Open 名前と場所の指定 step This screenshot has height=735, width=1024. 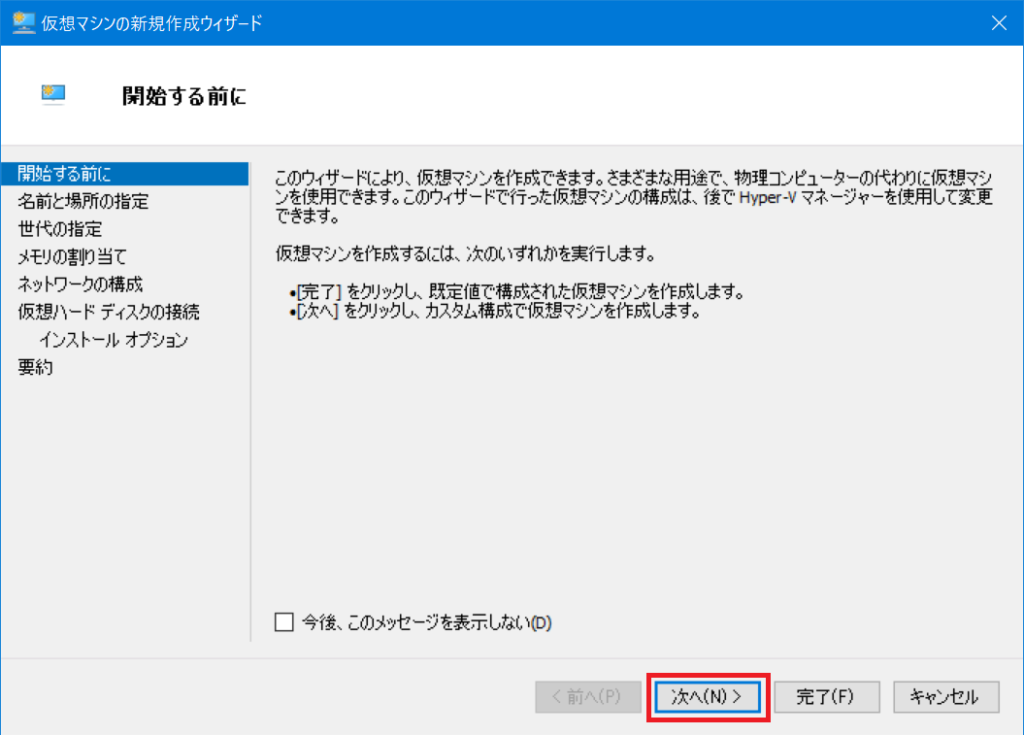(x=83, y=201)
